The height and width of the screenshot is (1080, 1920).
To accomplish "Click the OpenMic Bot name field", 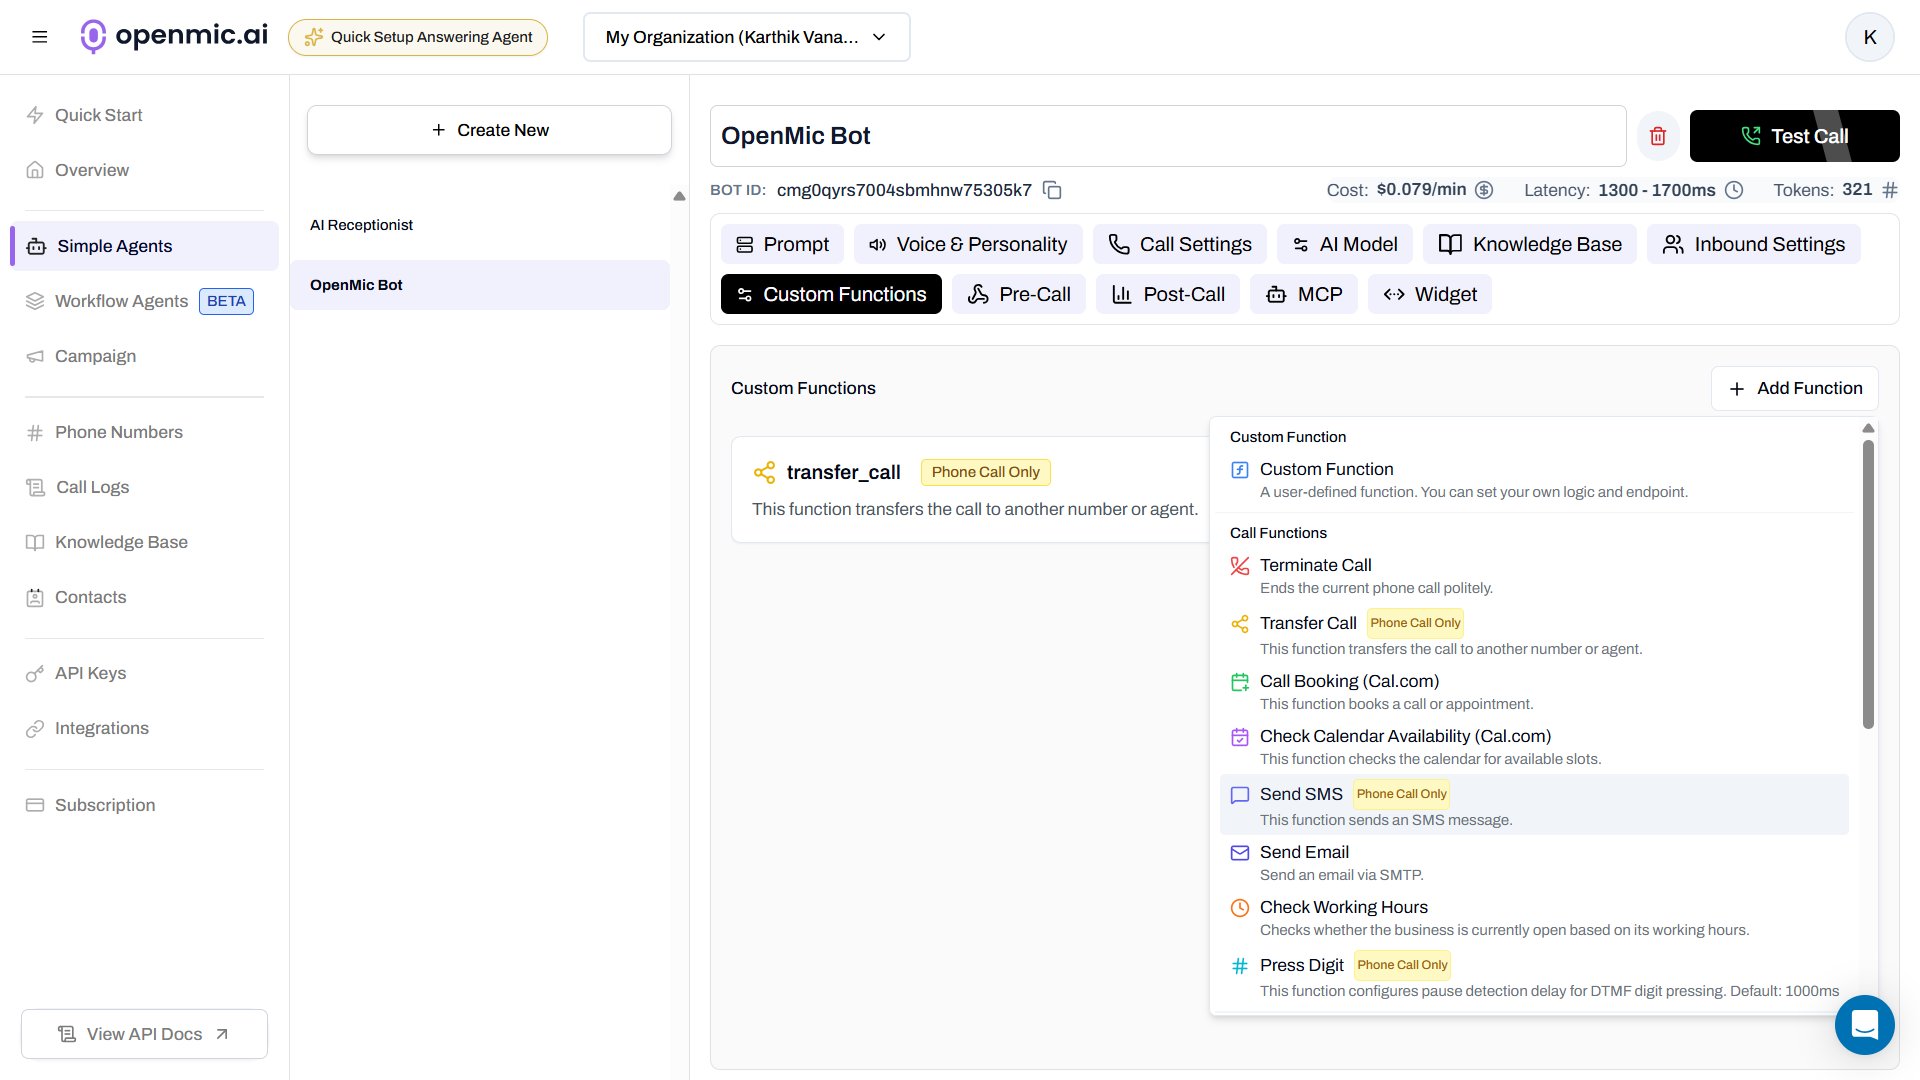I will tap(1167, 136).
